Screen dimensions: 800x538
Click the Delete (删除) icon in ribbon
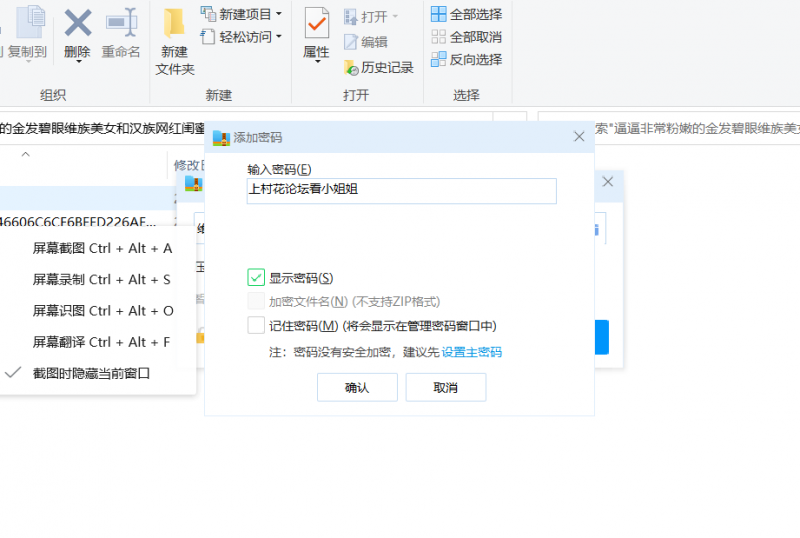click(x=77, y=23)
